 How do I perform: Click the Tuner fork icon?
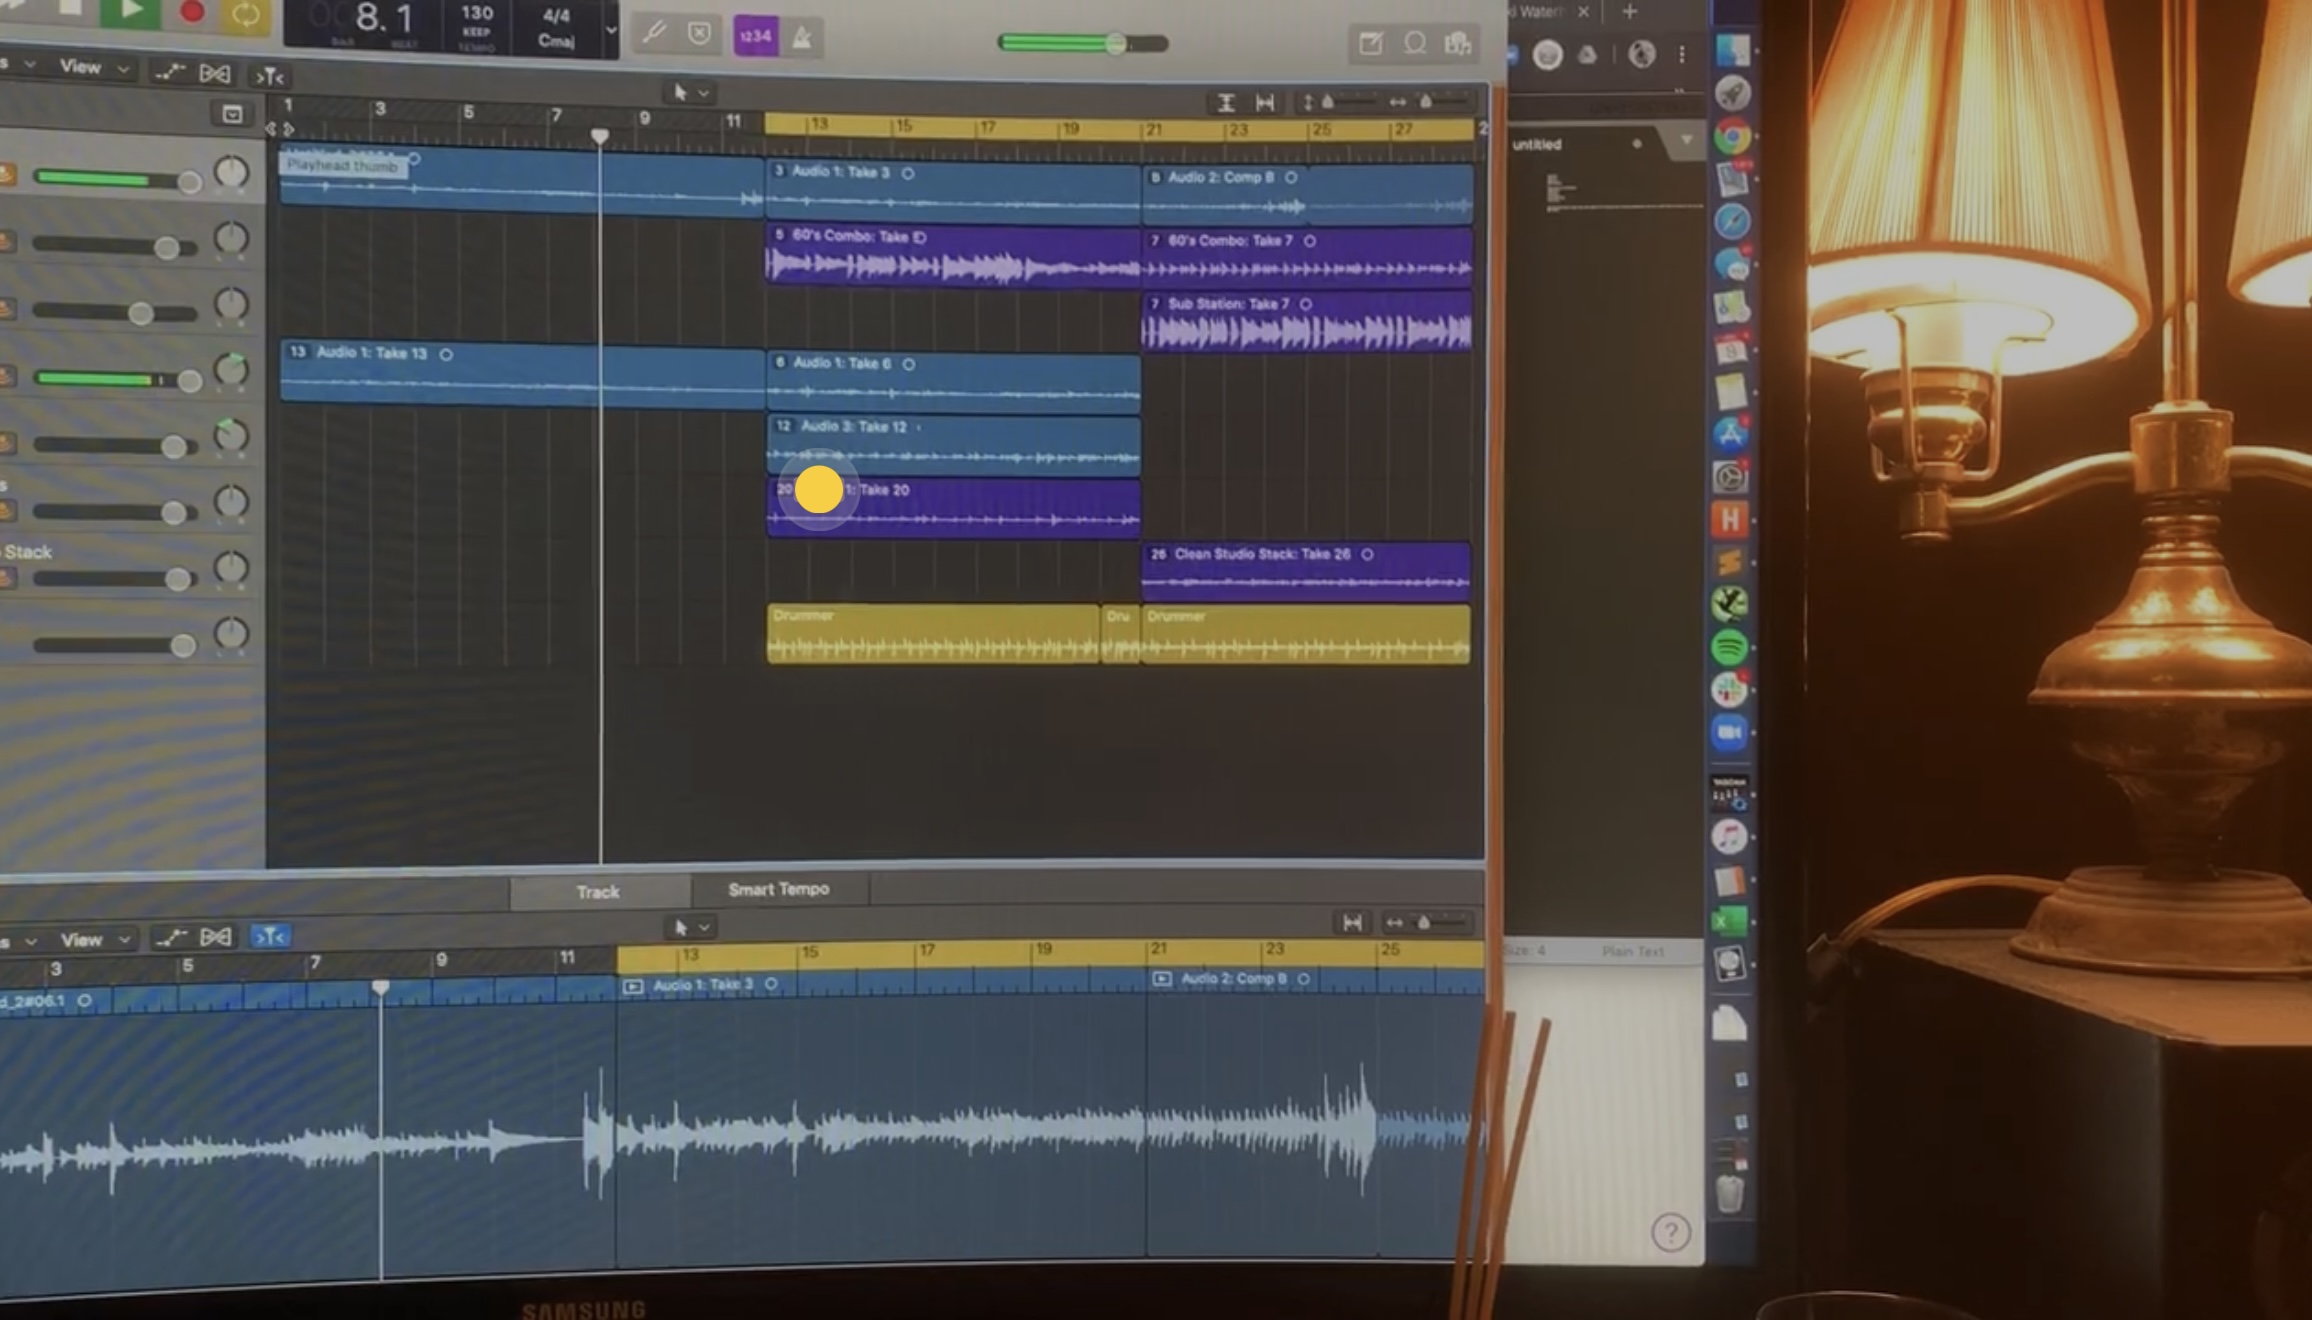[x=654, y=33]
